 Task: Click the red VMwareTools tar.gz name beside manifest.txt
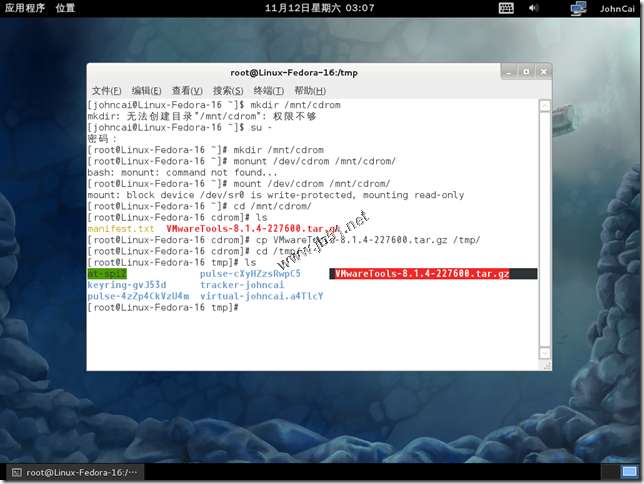253,229
